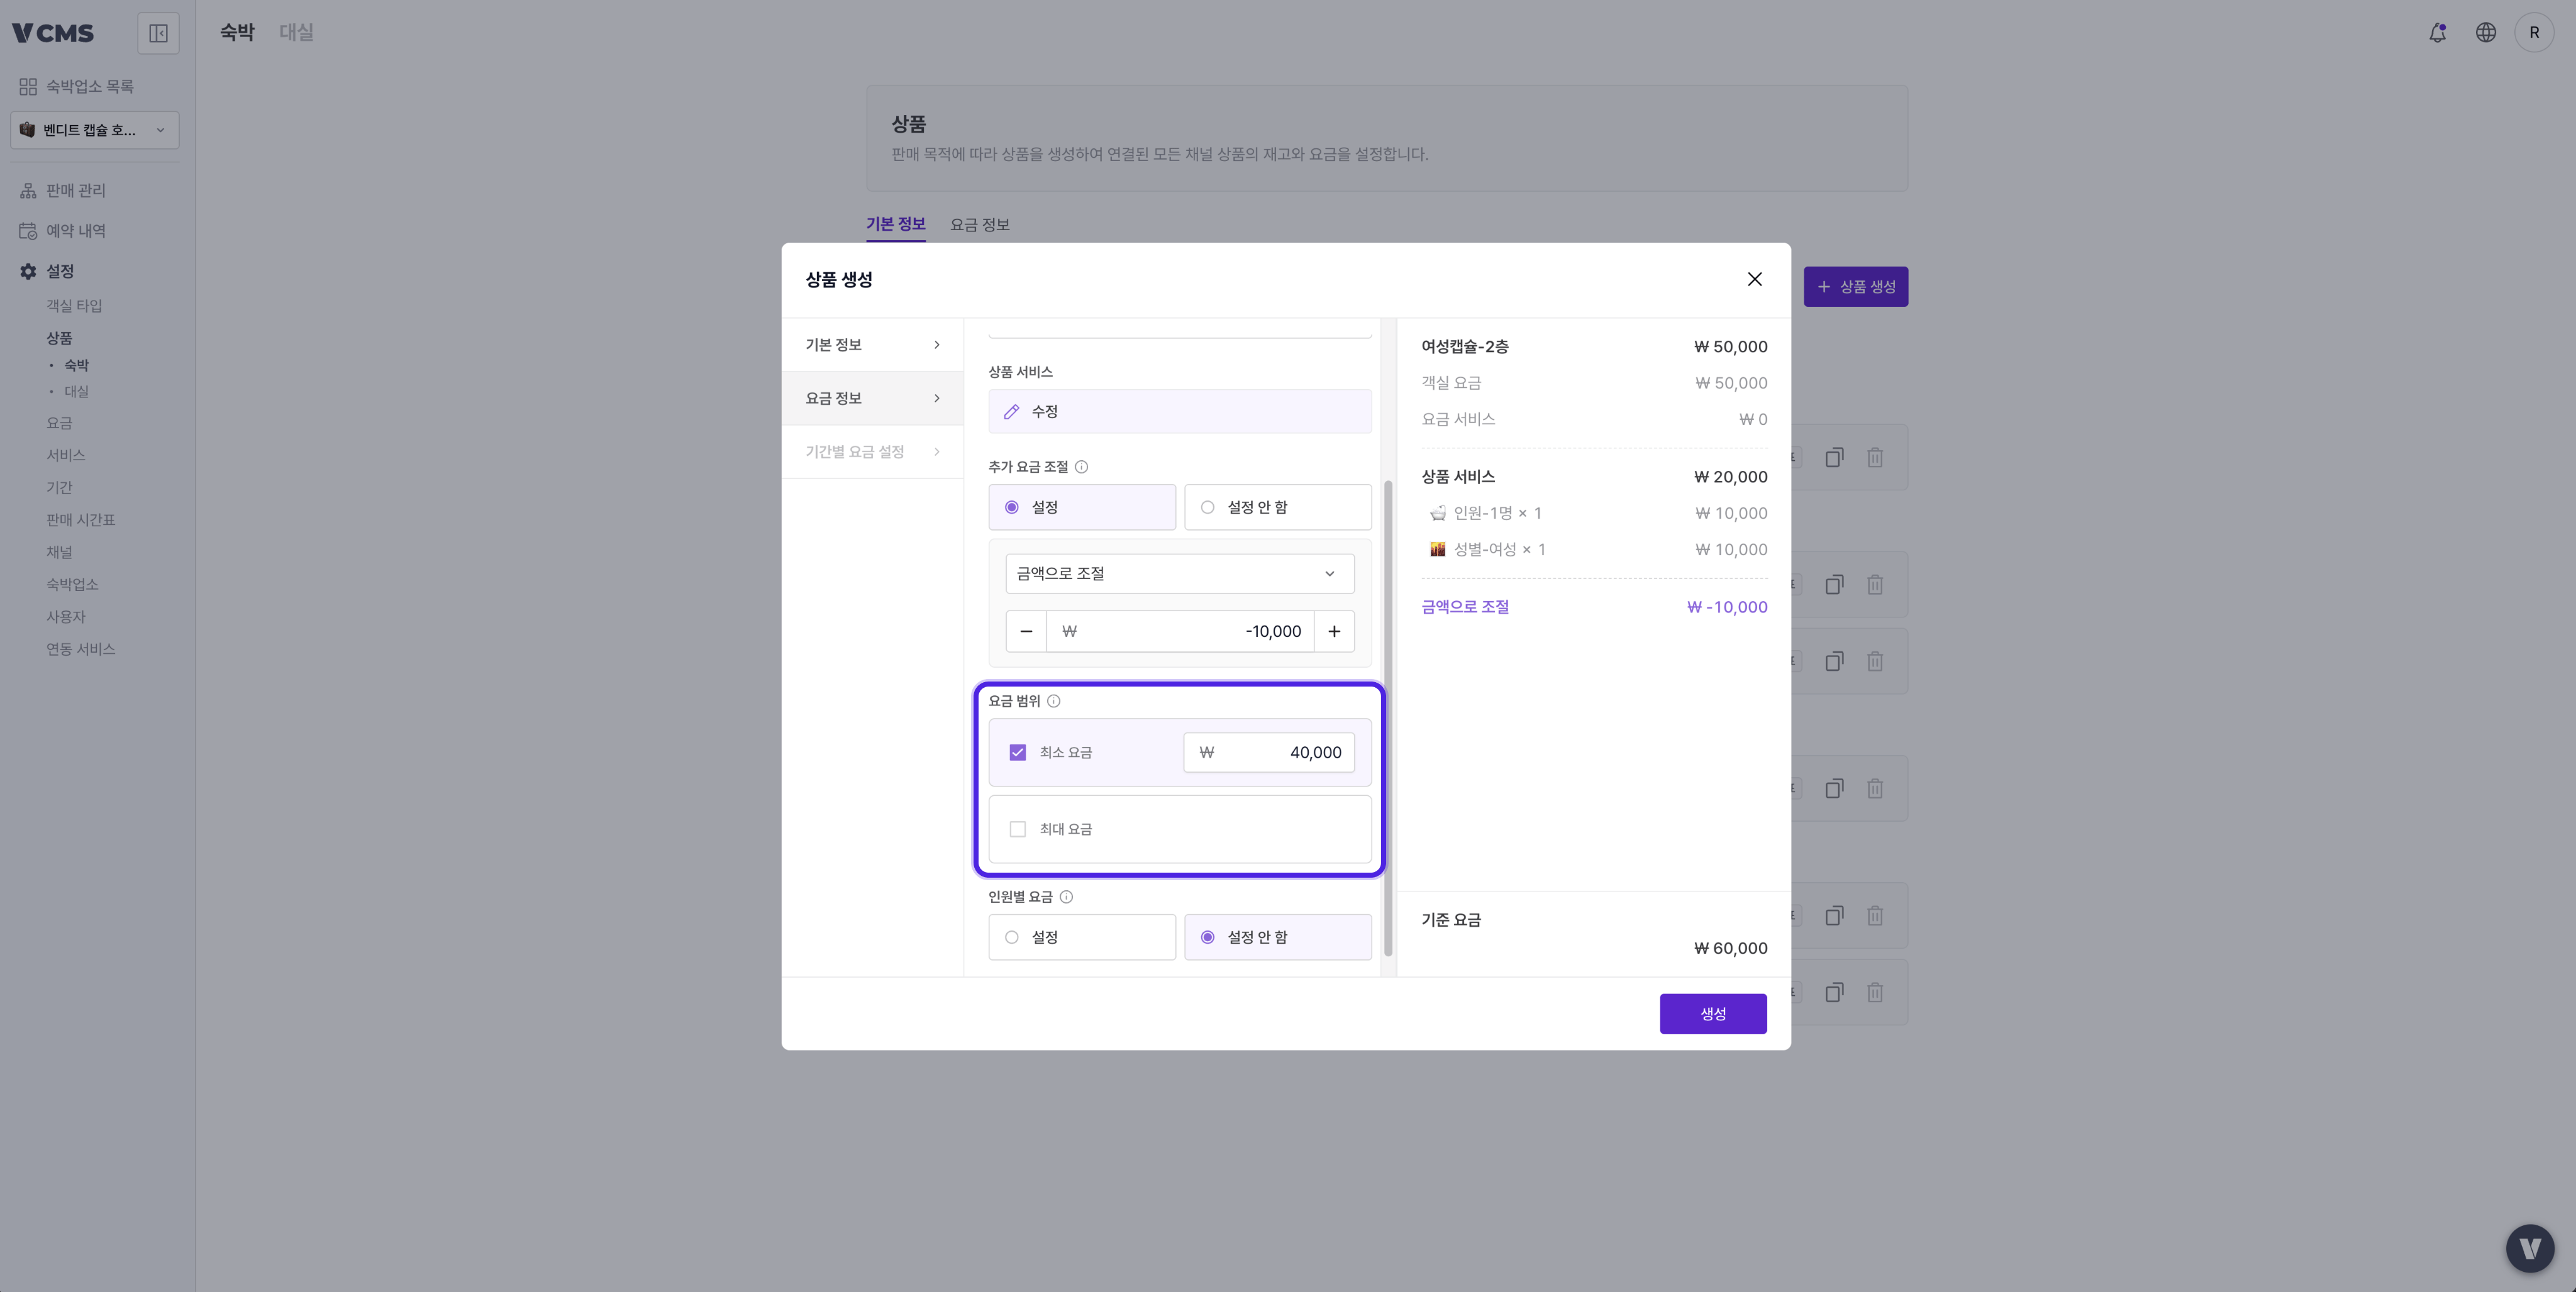Viewport: 2576px width, 1292px height.
Task: Click the 숙박업소 목록 grid icon
Action: point(28,87)
